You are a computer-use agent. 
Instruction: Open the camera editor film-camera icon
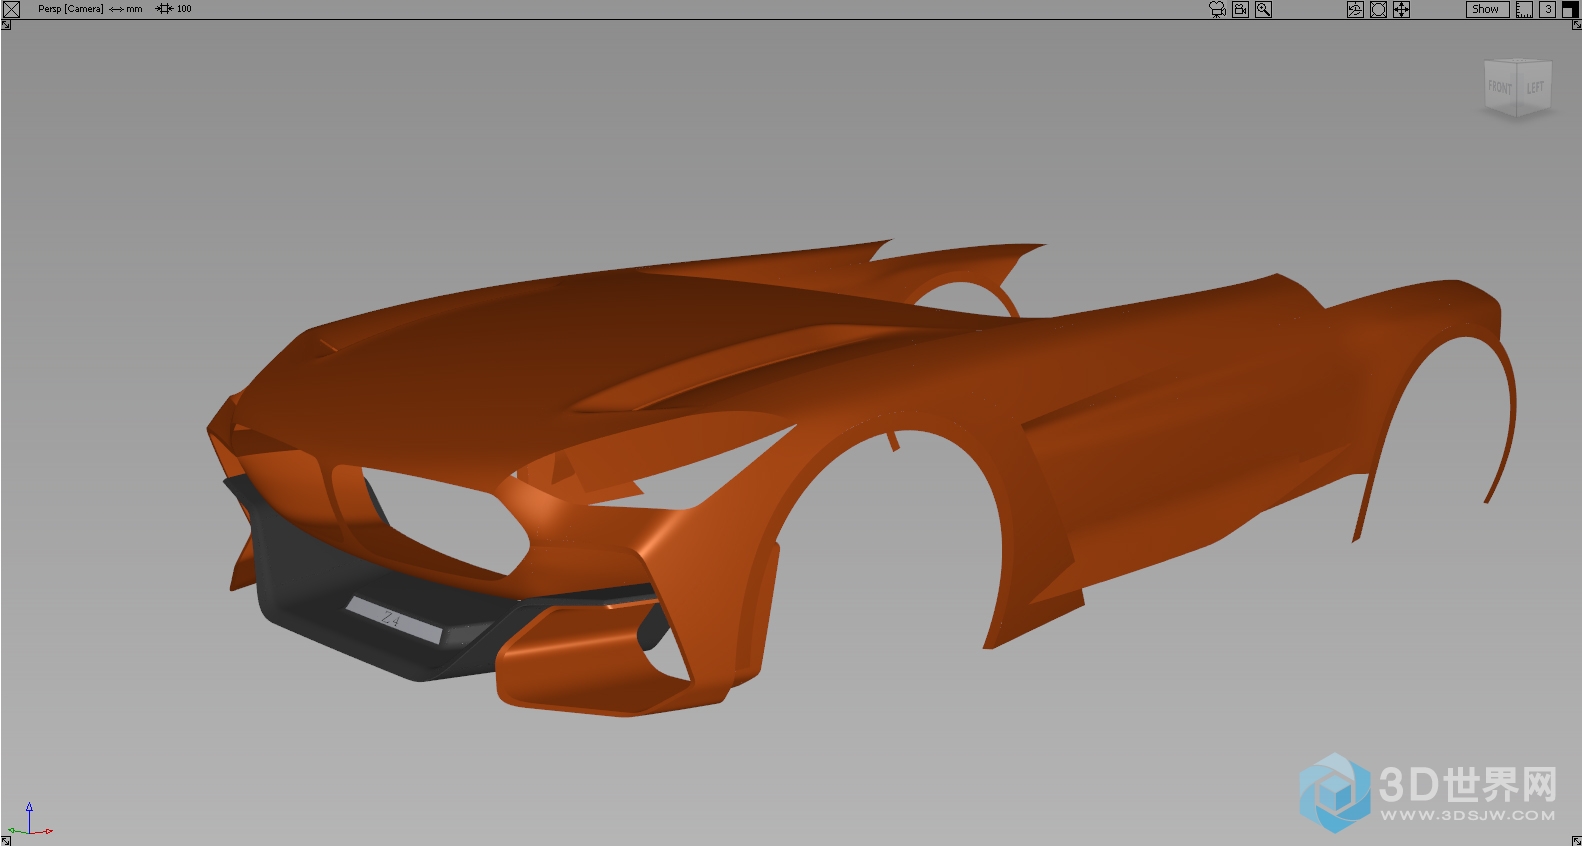tap(1217, 9)
